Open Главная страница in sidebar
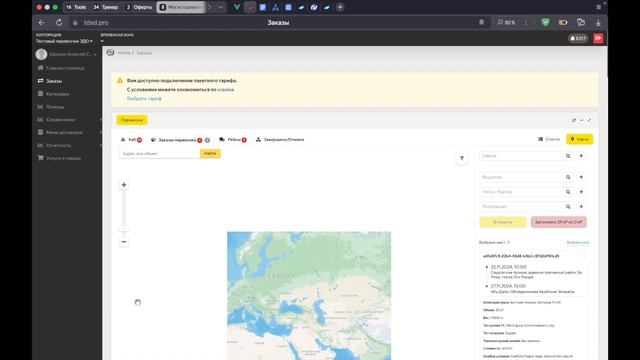 [61, 68]
